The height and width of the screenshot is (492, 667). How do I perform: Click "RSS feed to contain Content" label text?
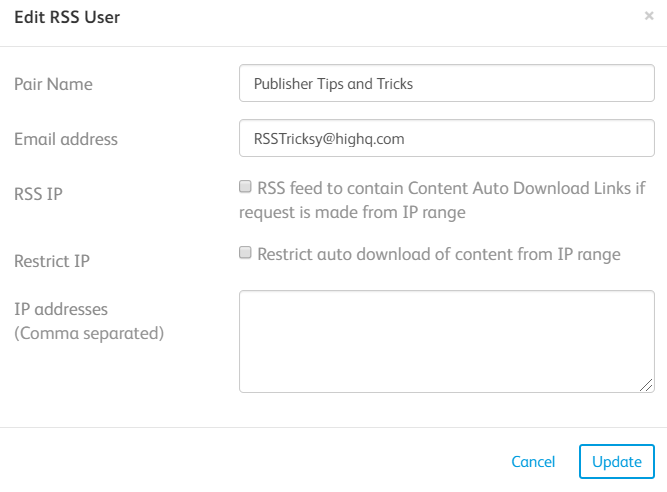(380, 187)
